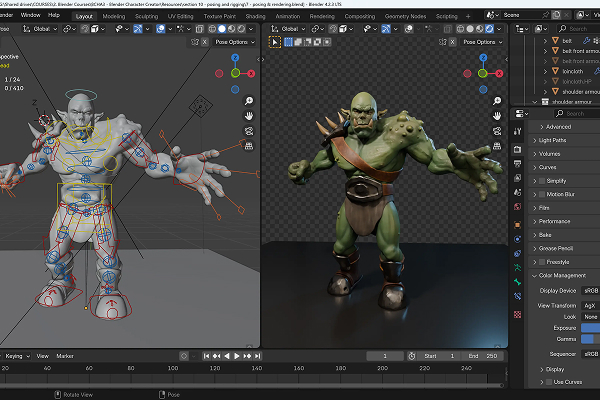Screen dimensions: 600x400
Task: Tick the Freestyle checkbox
Action: [x=543, y=261]
